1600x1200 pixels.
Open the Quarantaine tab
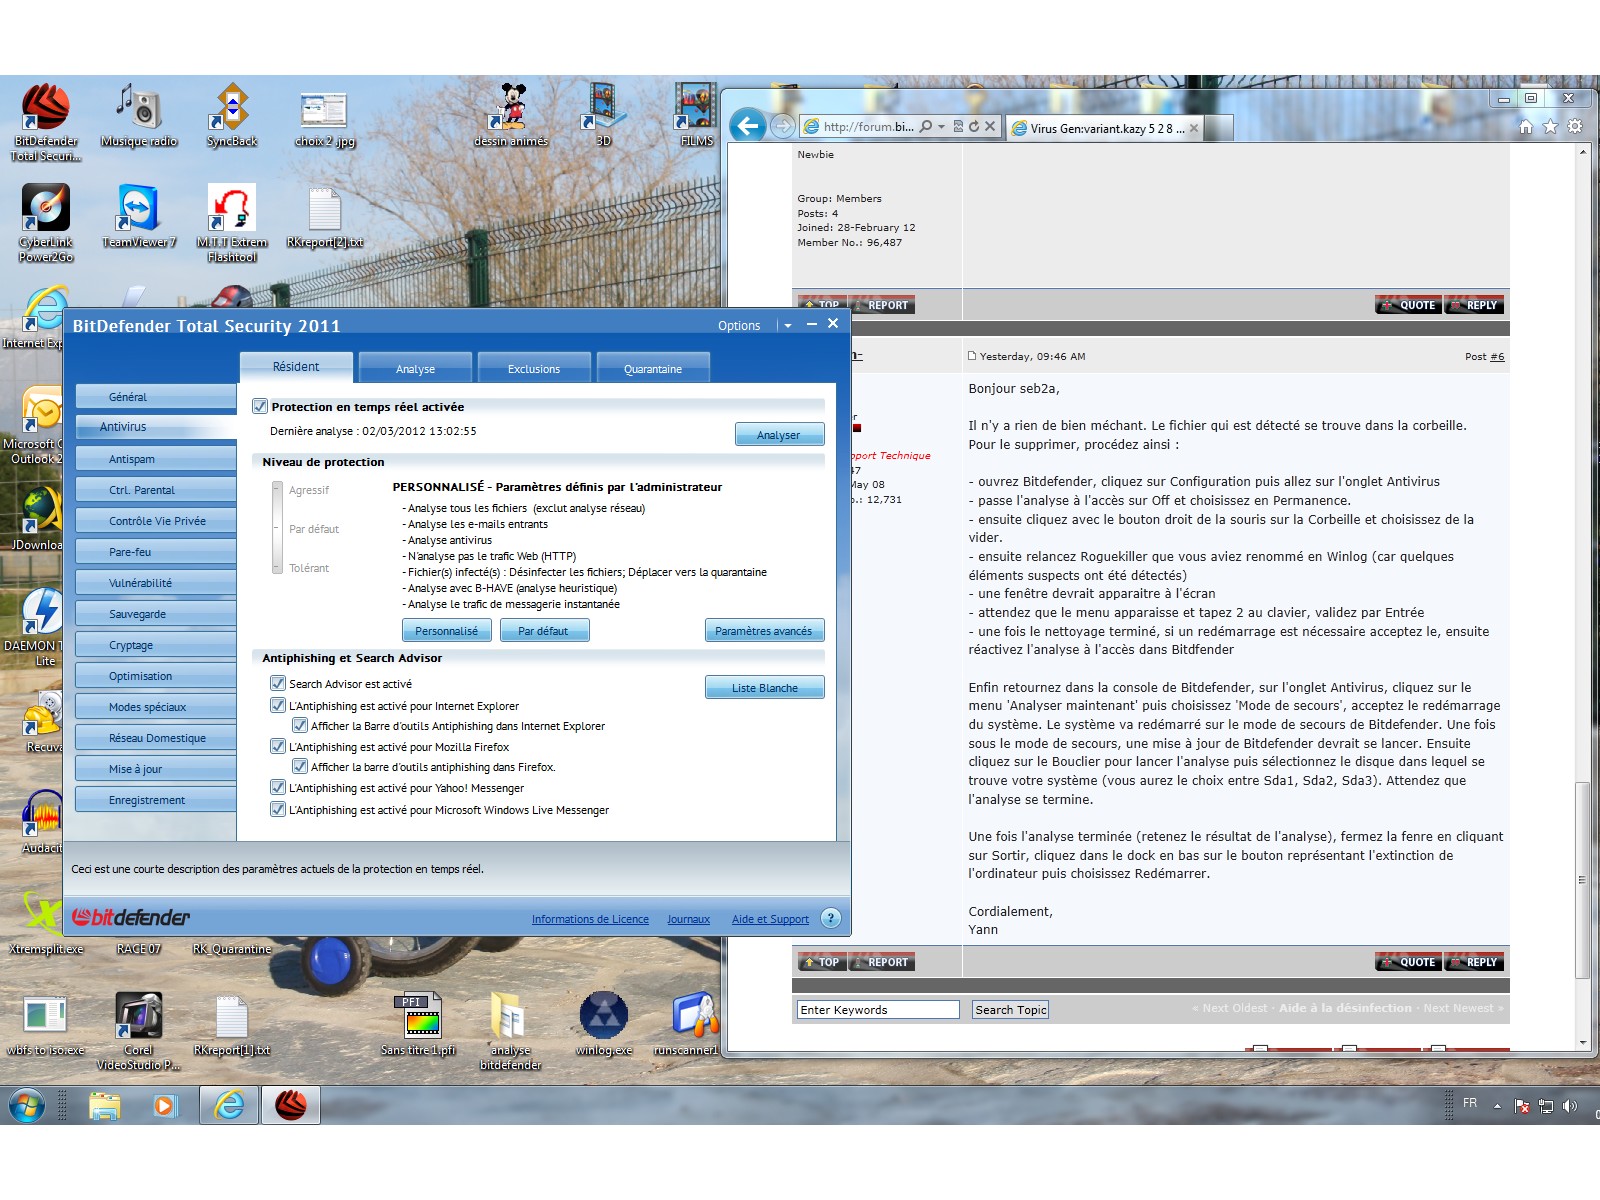[653, 368]
